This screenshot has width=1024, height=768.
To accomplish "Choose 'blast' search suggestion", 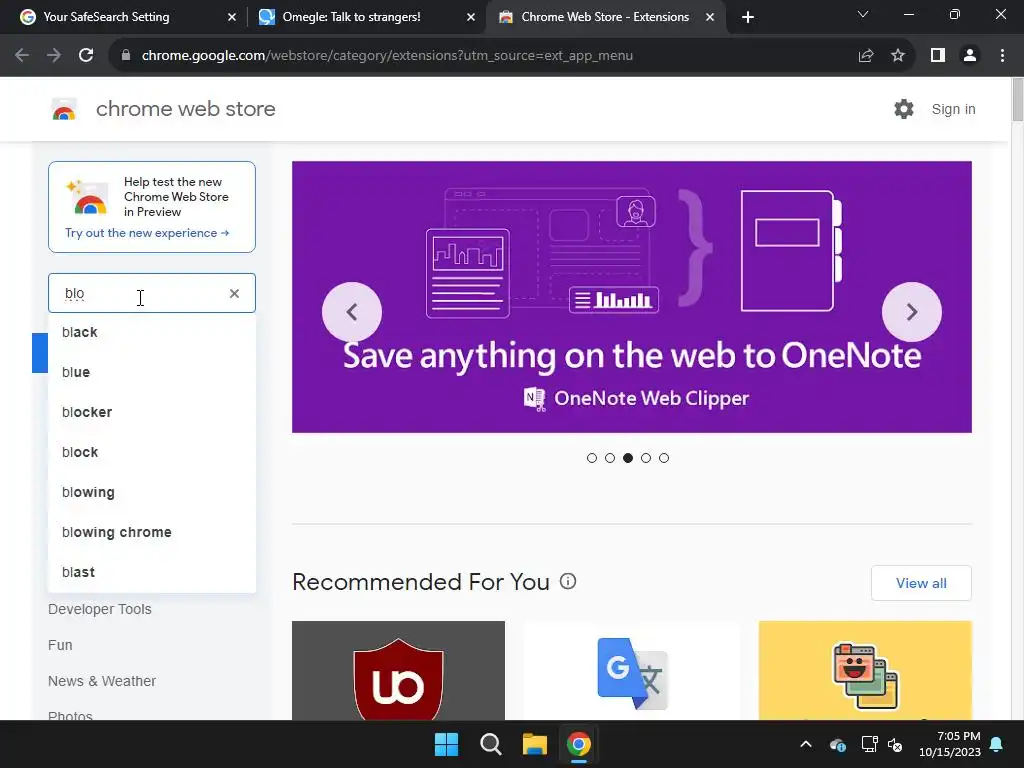I will pyautogui.click(x=152, y=572).
